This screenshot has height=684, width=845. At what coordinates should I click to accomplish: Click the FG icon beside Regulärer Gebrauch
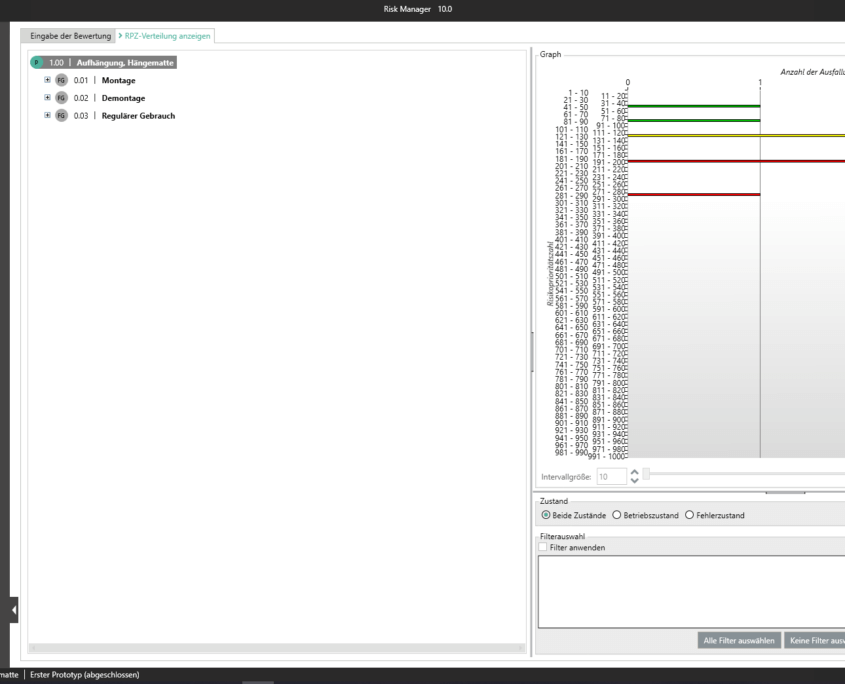coord(61,116)
